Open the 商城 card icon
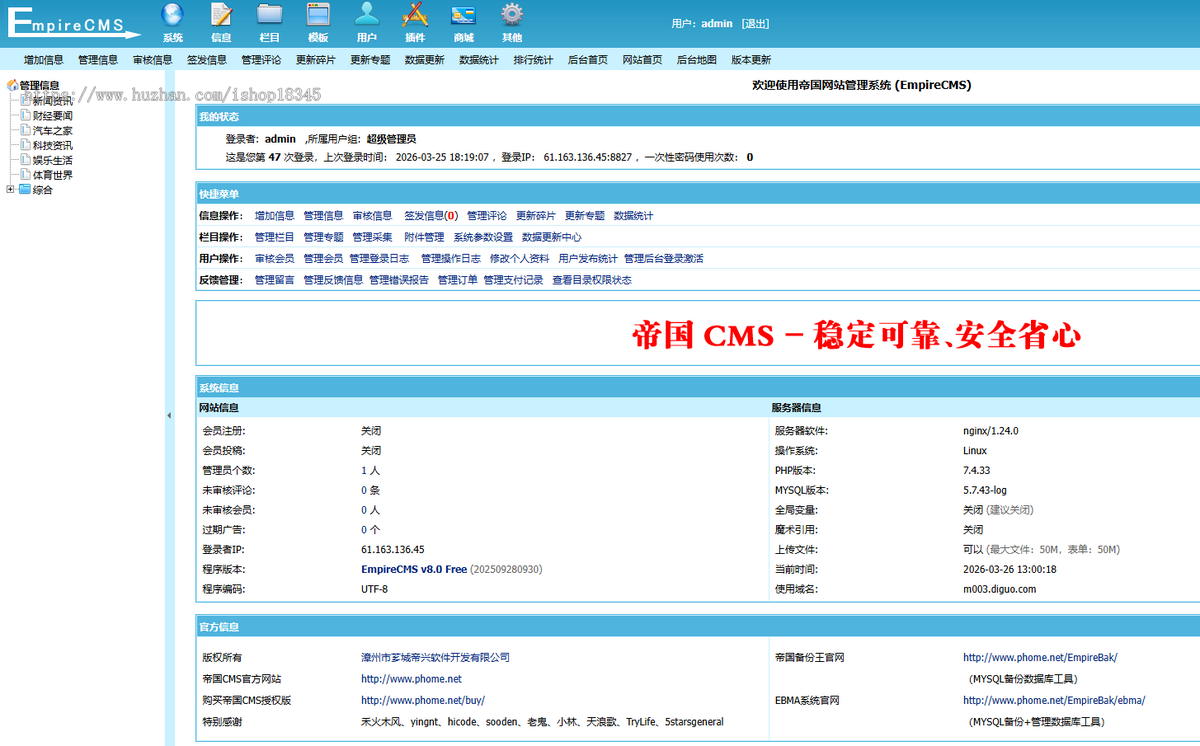 click(x=463, y=14)
